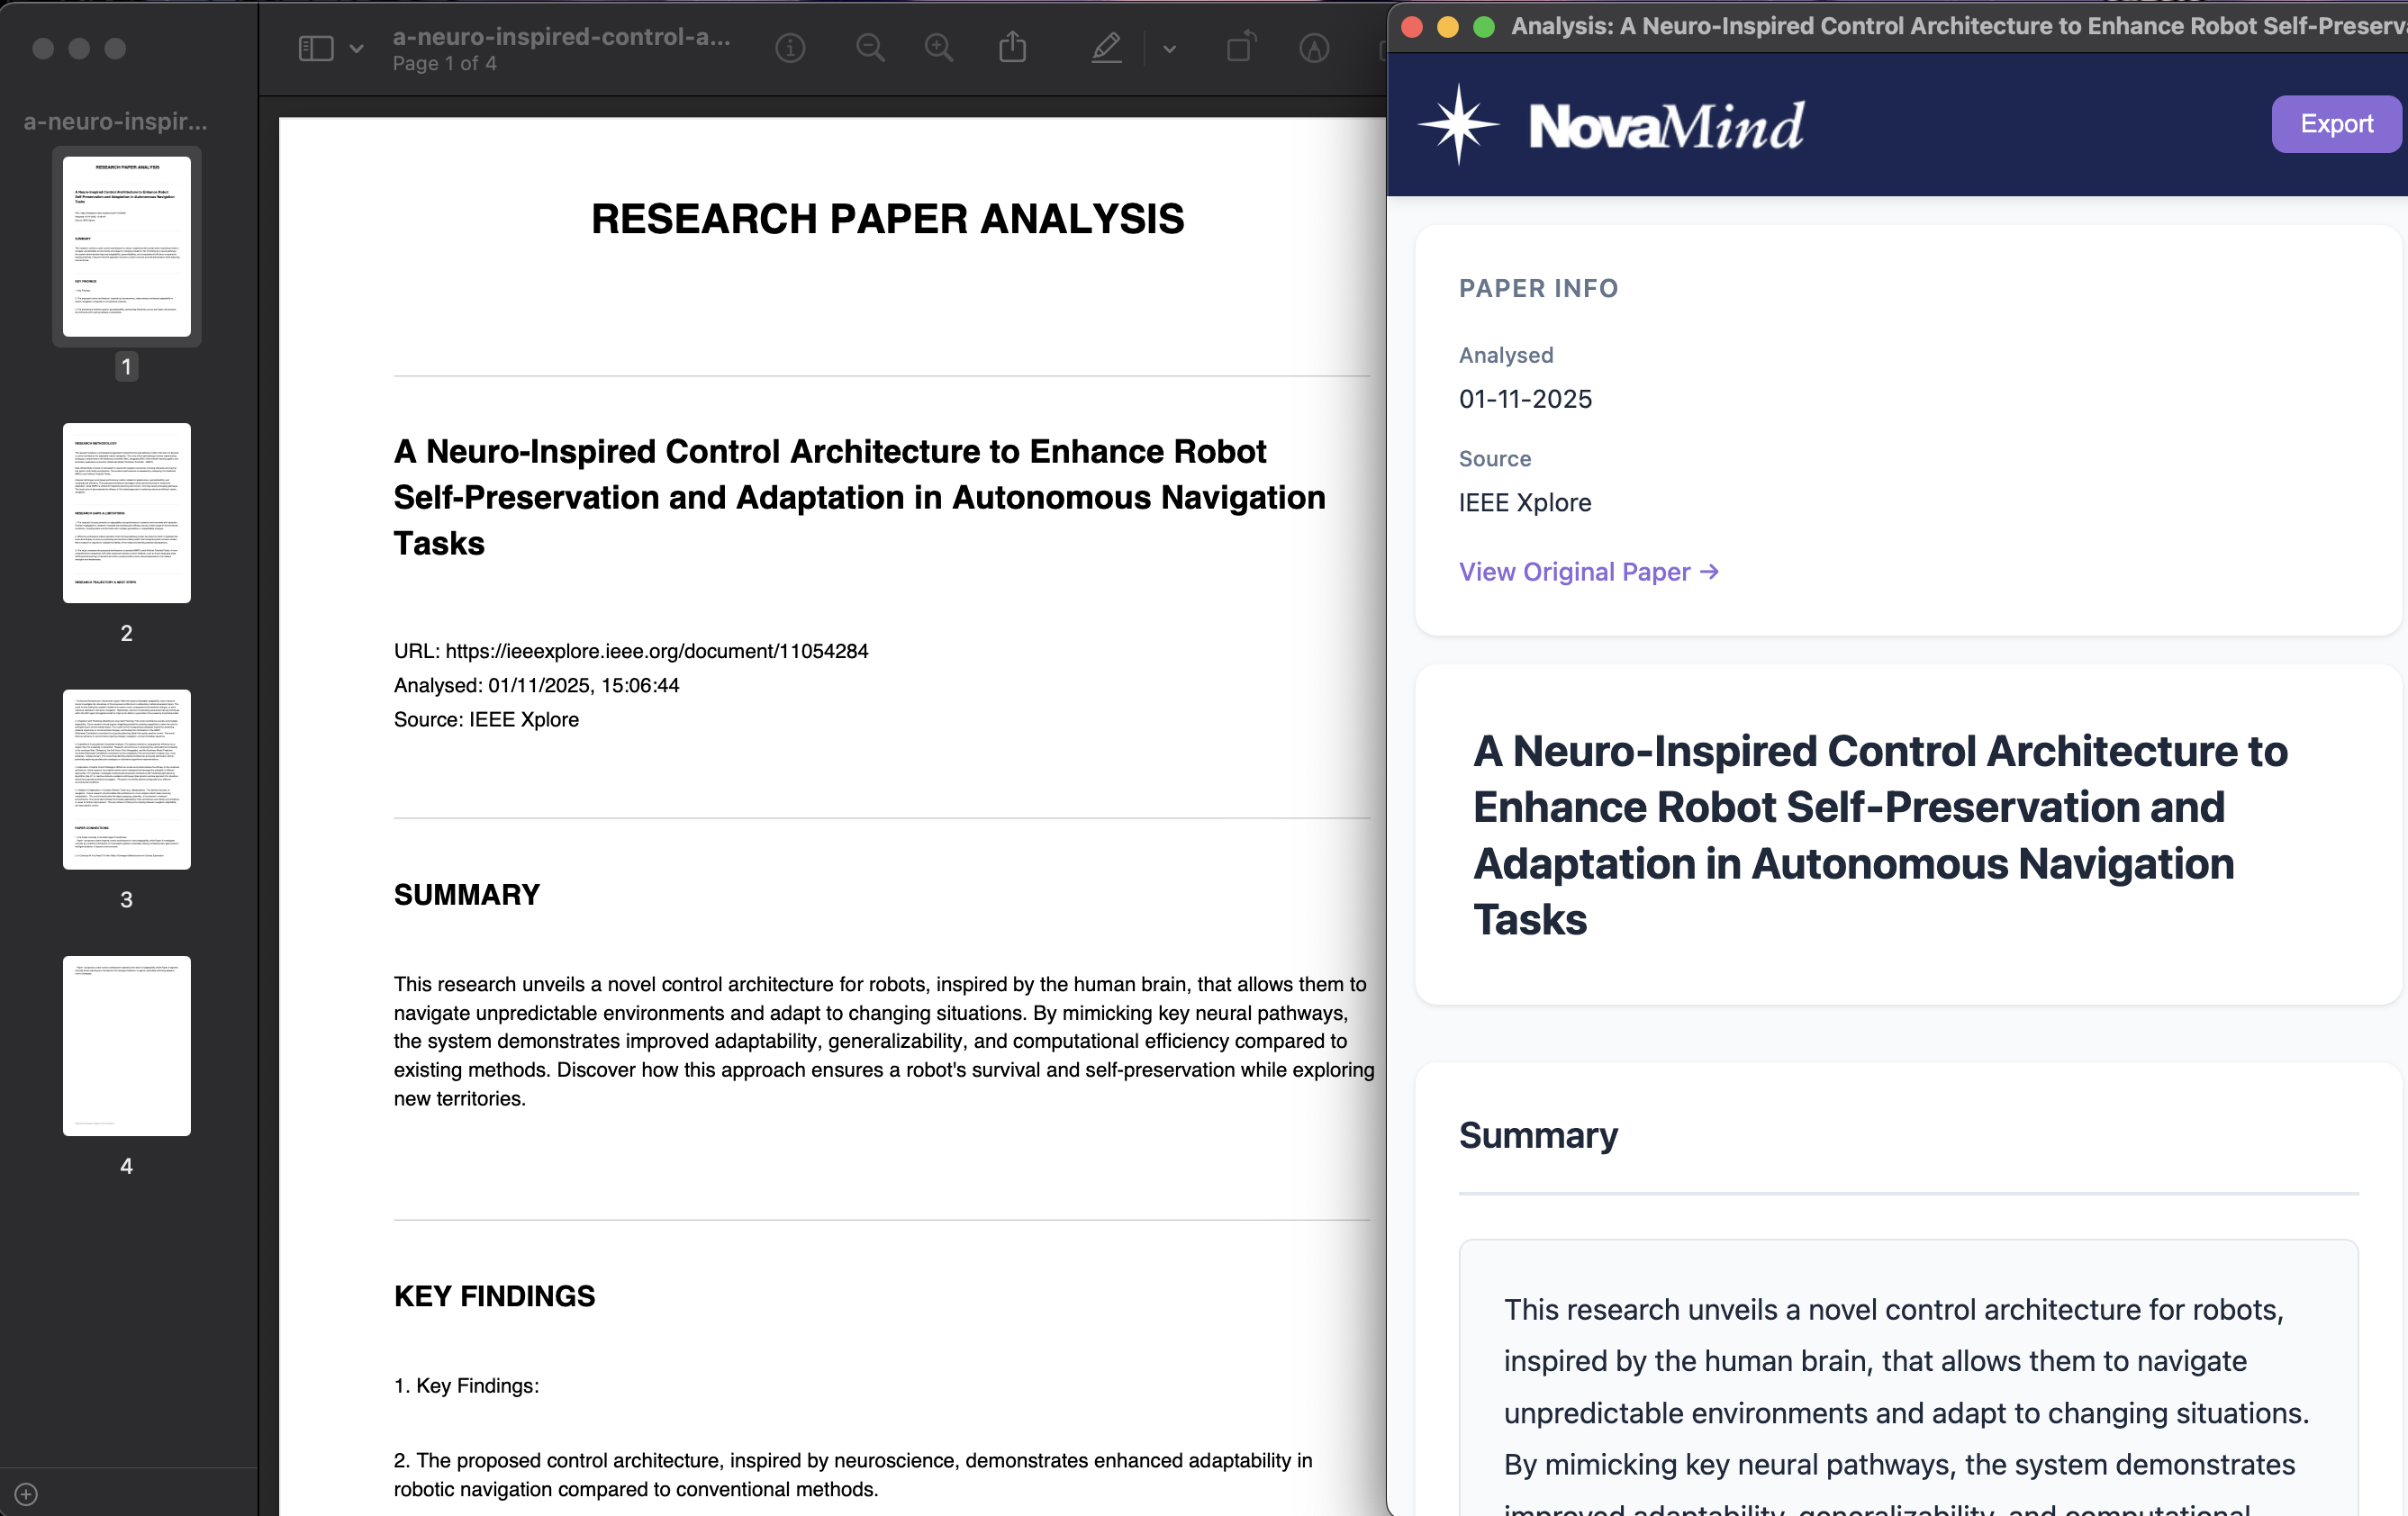The image size is (2408, 1516).
Task: Zoom out of the PDF
Action: pos(870,48)
